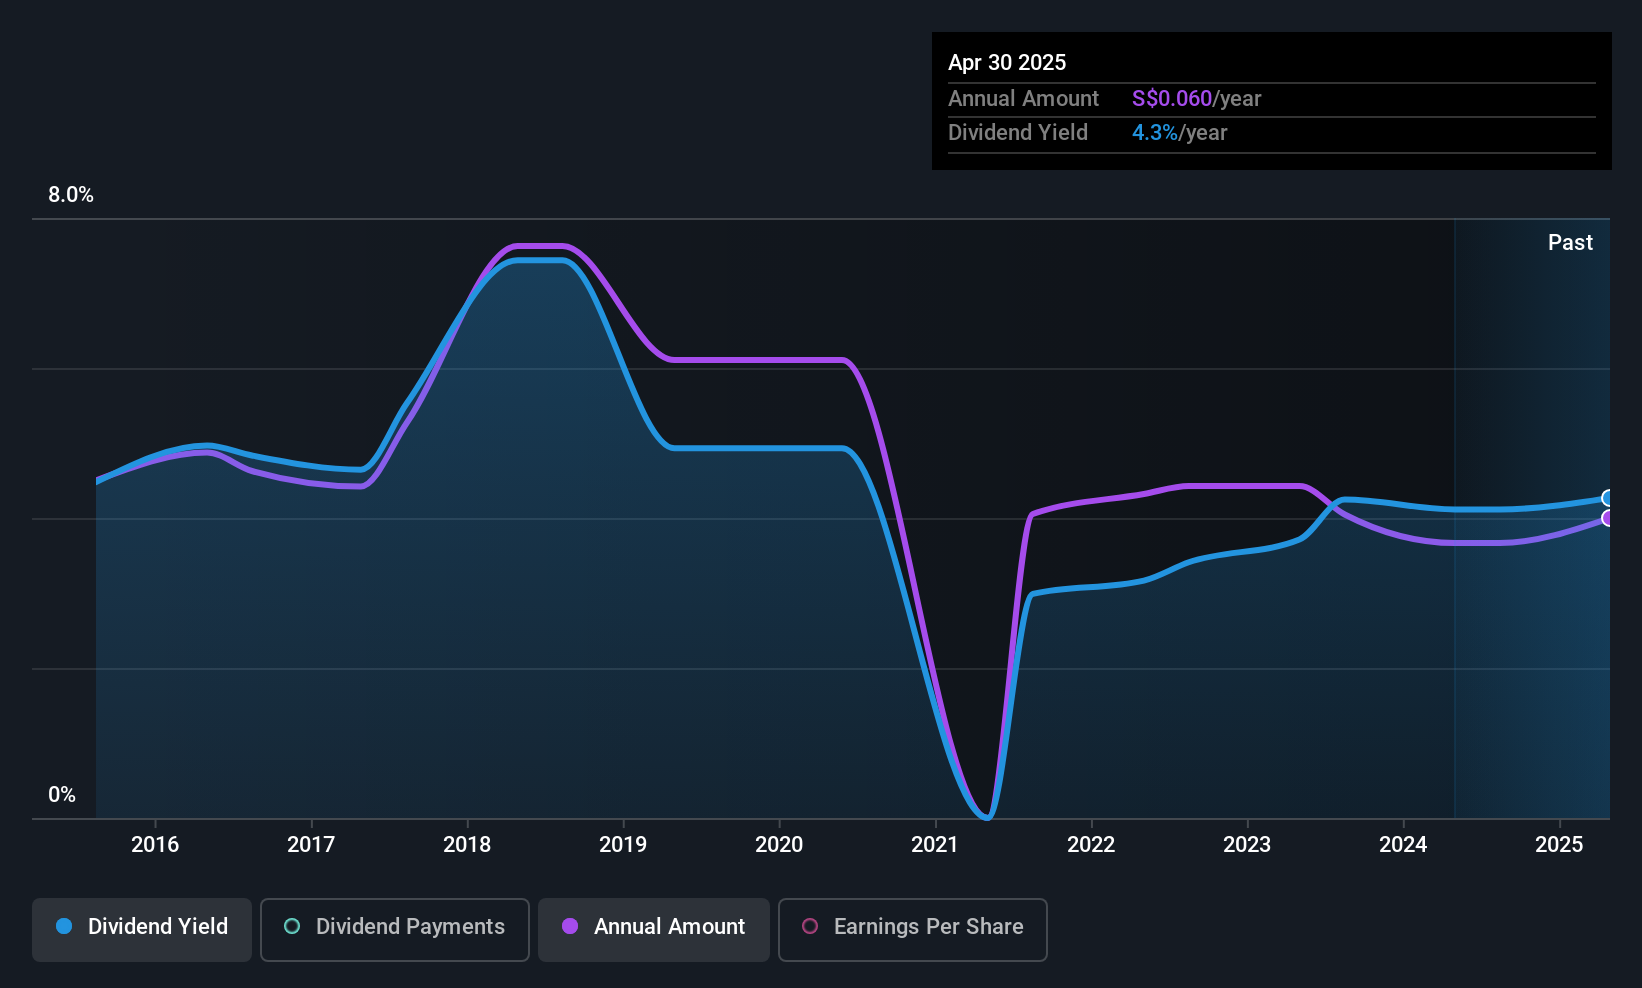
Task: Click the 0% y-axis label
Action: 62,795
